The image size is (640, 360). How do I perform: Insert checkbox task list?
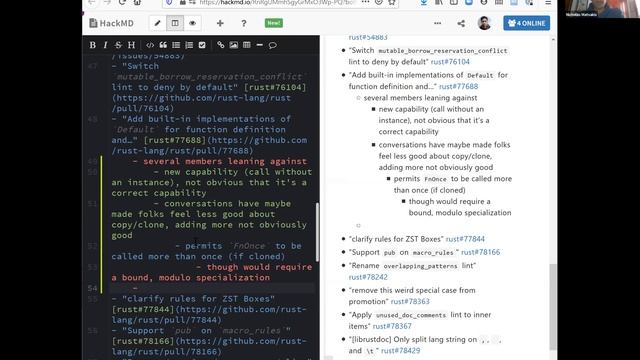tap(202, 45)
